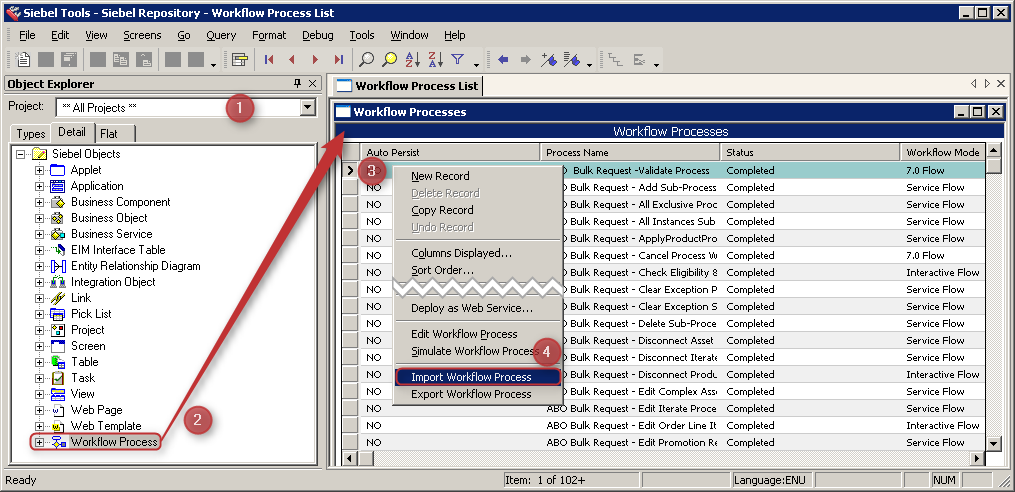Click the vertical scrollbar up arrow

coord(994,150)
